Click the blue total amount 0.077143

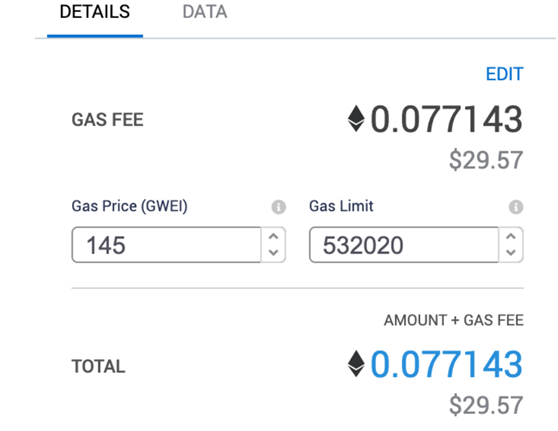coord(447,364)
